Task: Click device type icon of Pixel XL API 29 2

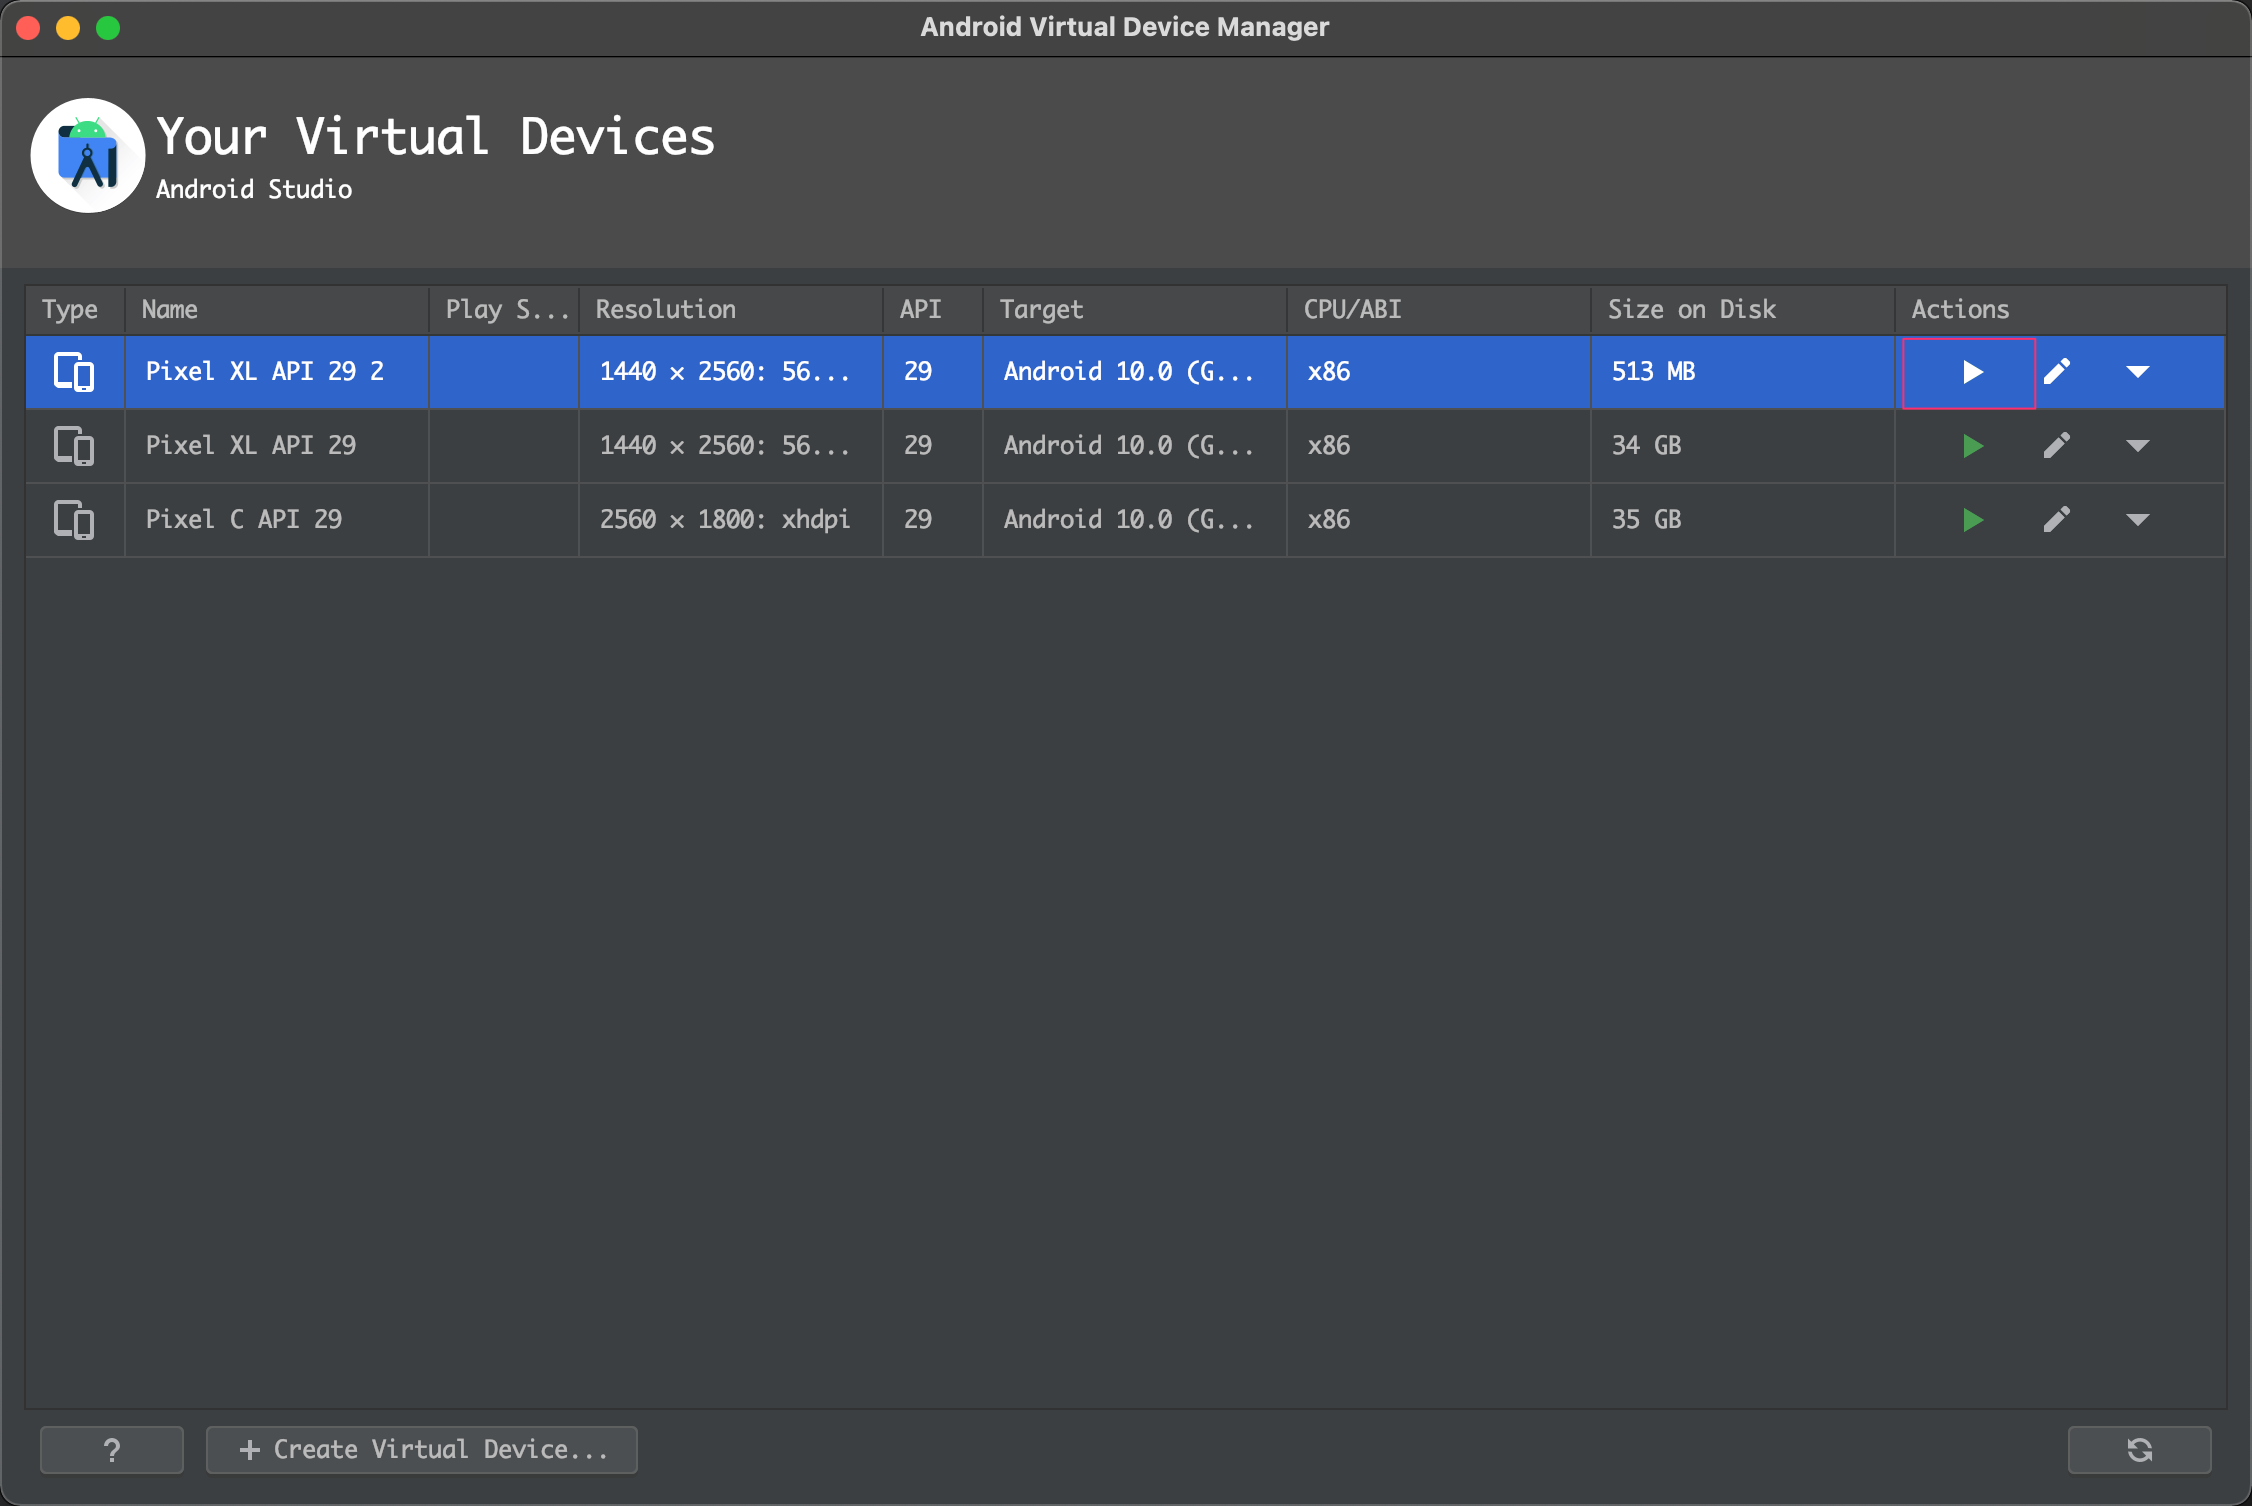Action: tap(74, 372)
